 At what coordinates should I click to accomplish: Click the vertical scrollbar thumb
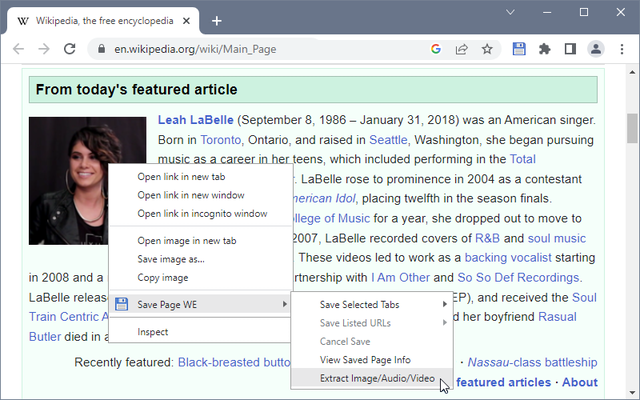(632, 129)
